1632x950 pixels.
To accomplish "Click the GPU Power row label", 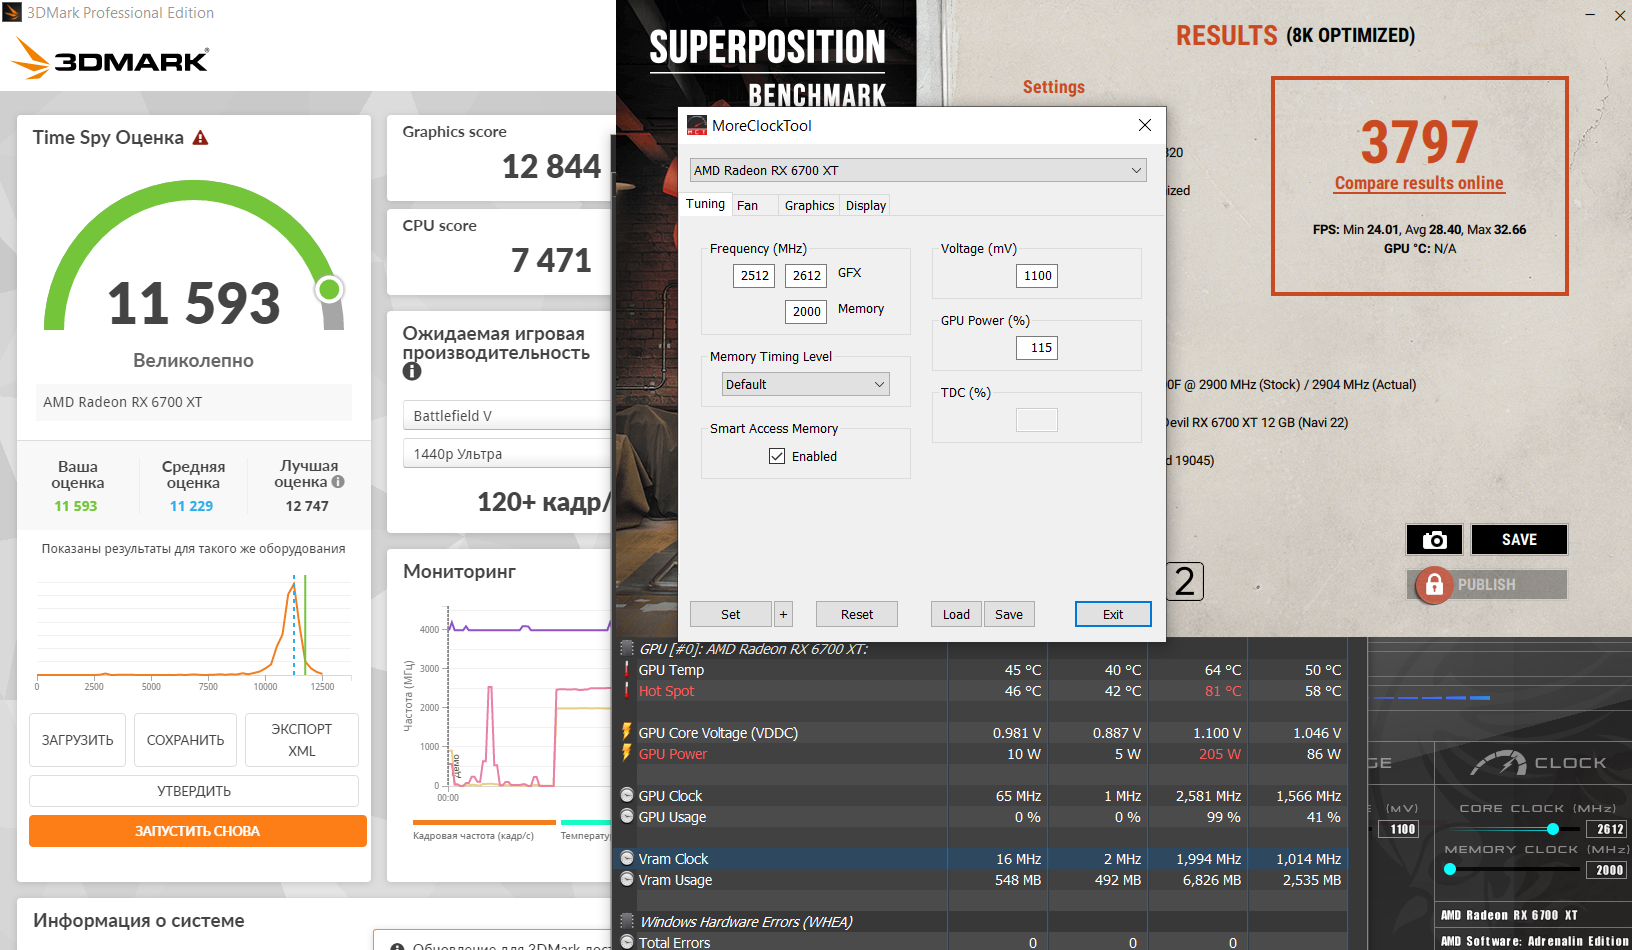I will (673, 754).
